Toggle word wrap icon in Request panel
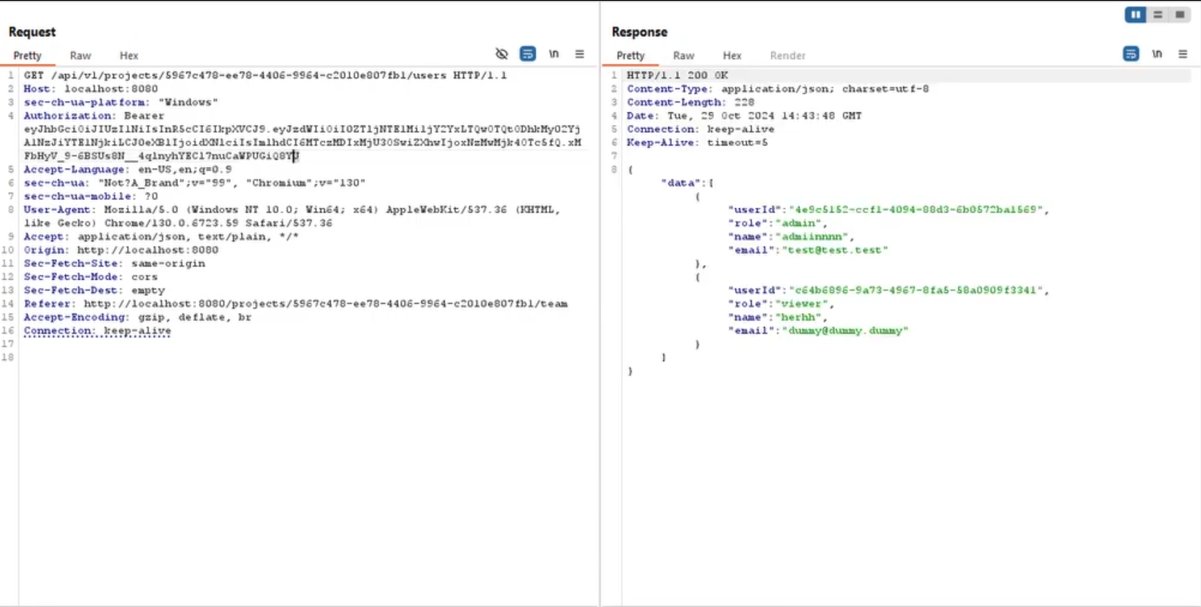This screenshot has height=607, width=1201. (x=528, y=54)
